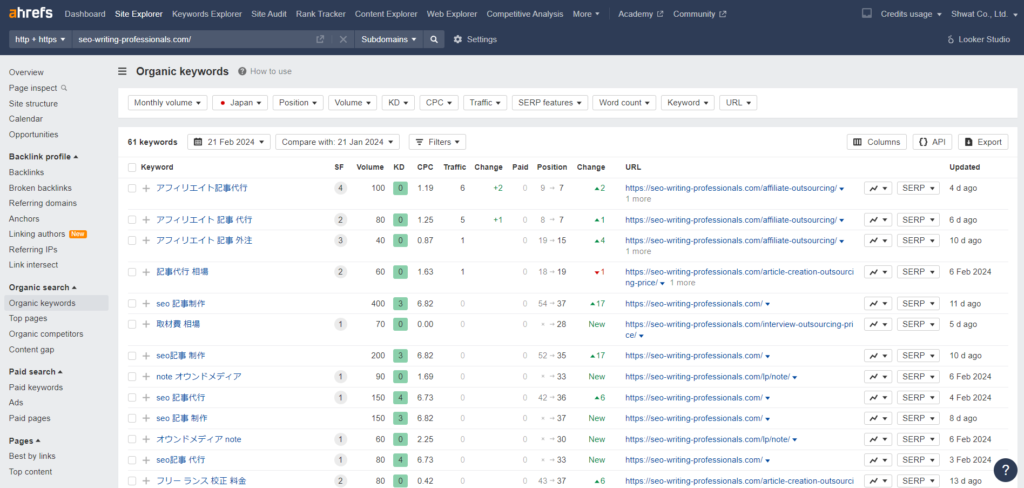Open the URL in new tab icon

point(320,39)
